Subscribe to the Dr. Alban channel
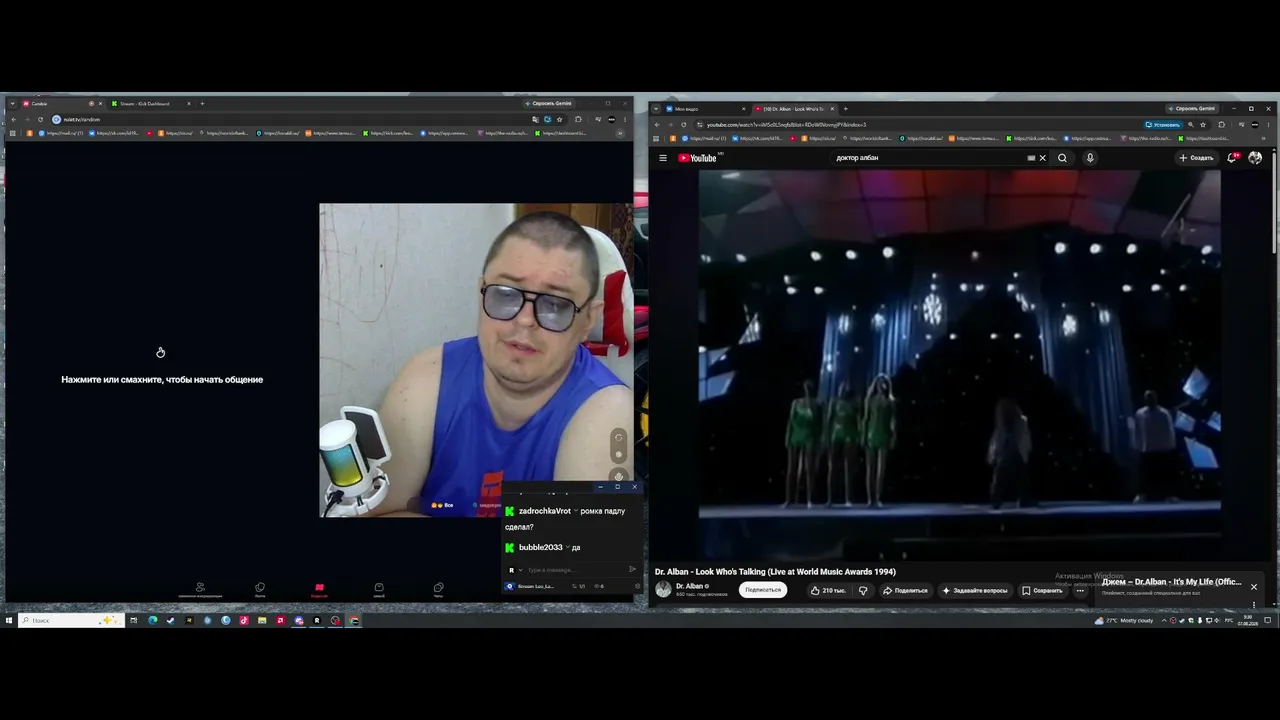 click(763, 590)
